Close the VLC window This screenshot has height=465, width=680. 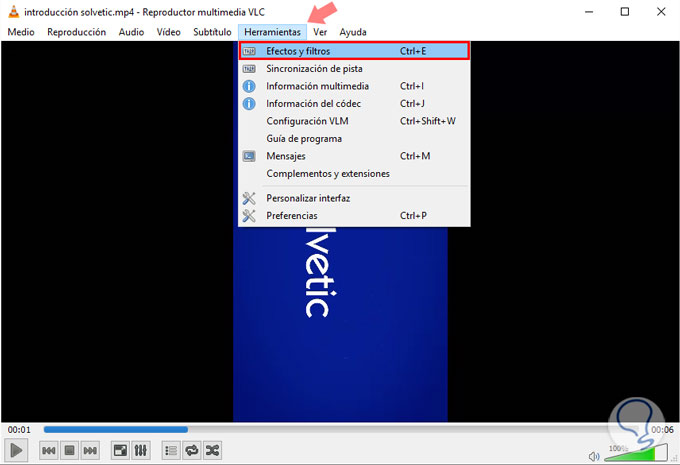coord(661,12)
